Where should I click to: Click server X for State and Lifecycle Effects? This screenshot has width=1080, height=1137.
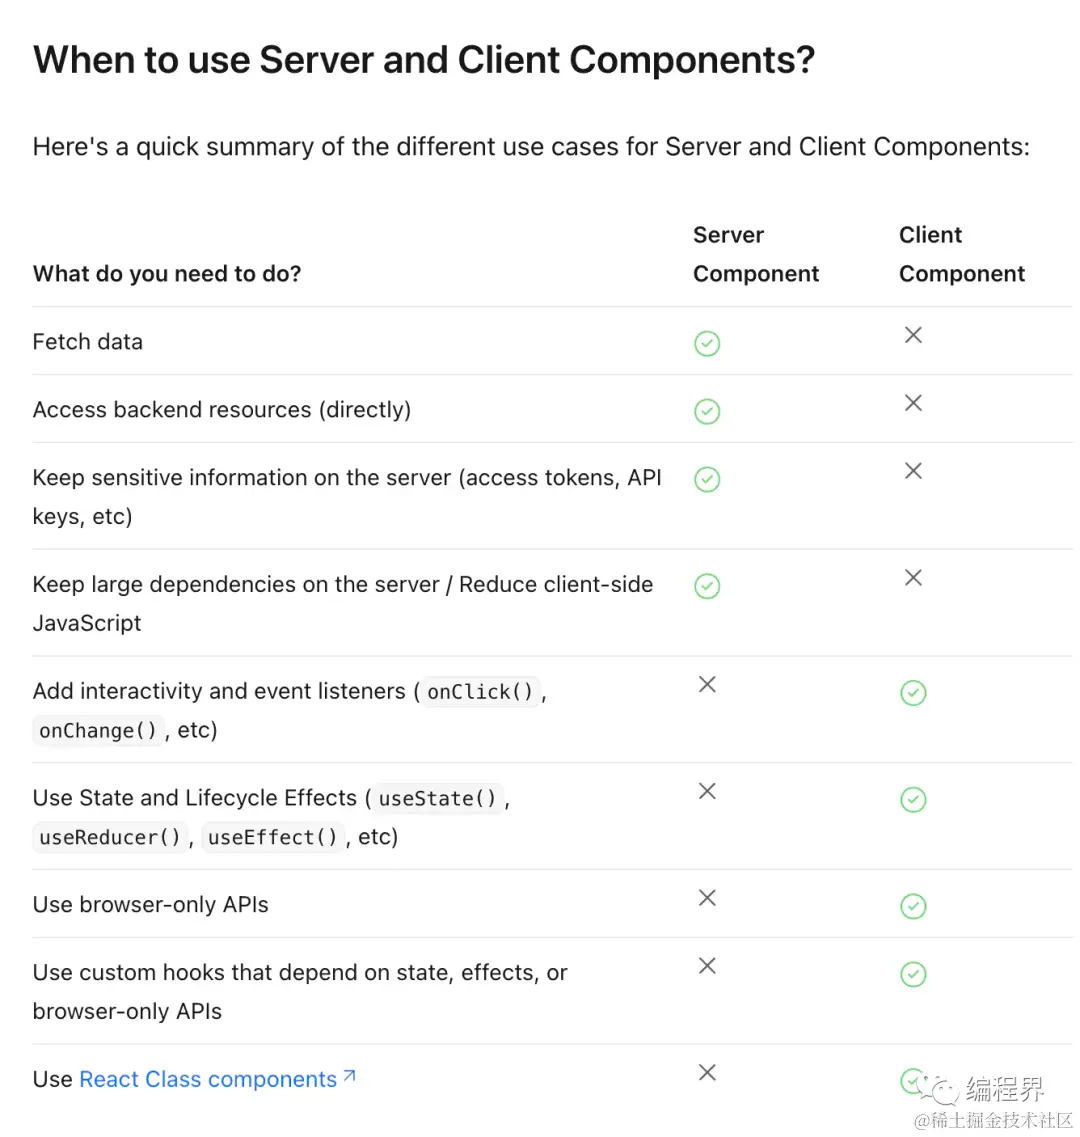tap(706, 790)
